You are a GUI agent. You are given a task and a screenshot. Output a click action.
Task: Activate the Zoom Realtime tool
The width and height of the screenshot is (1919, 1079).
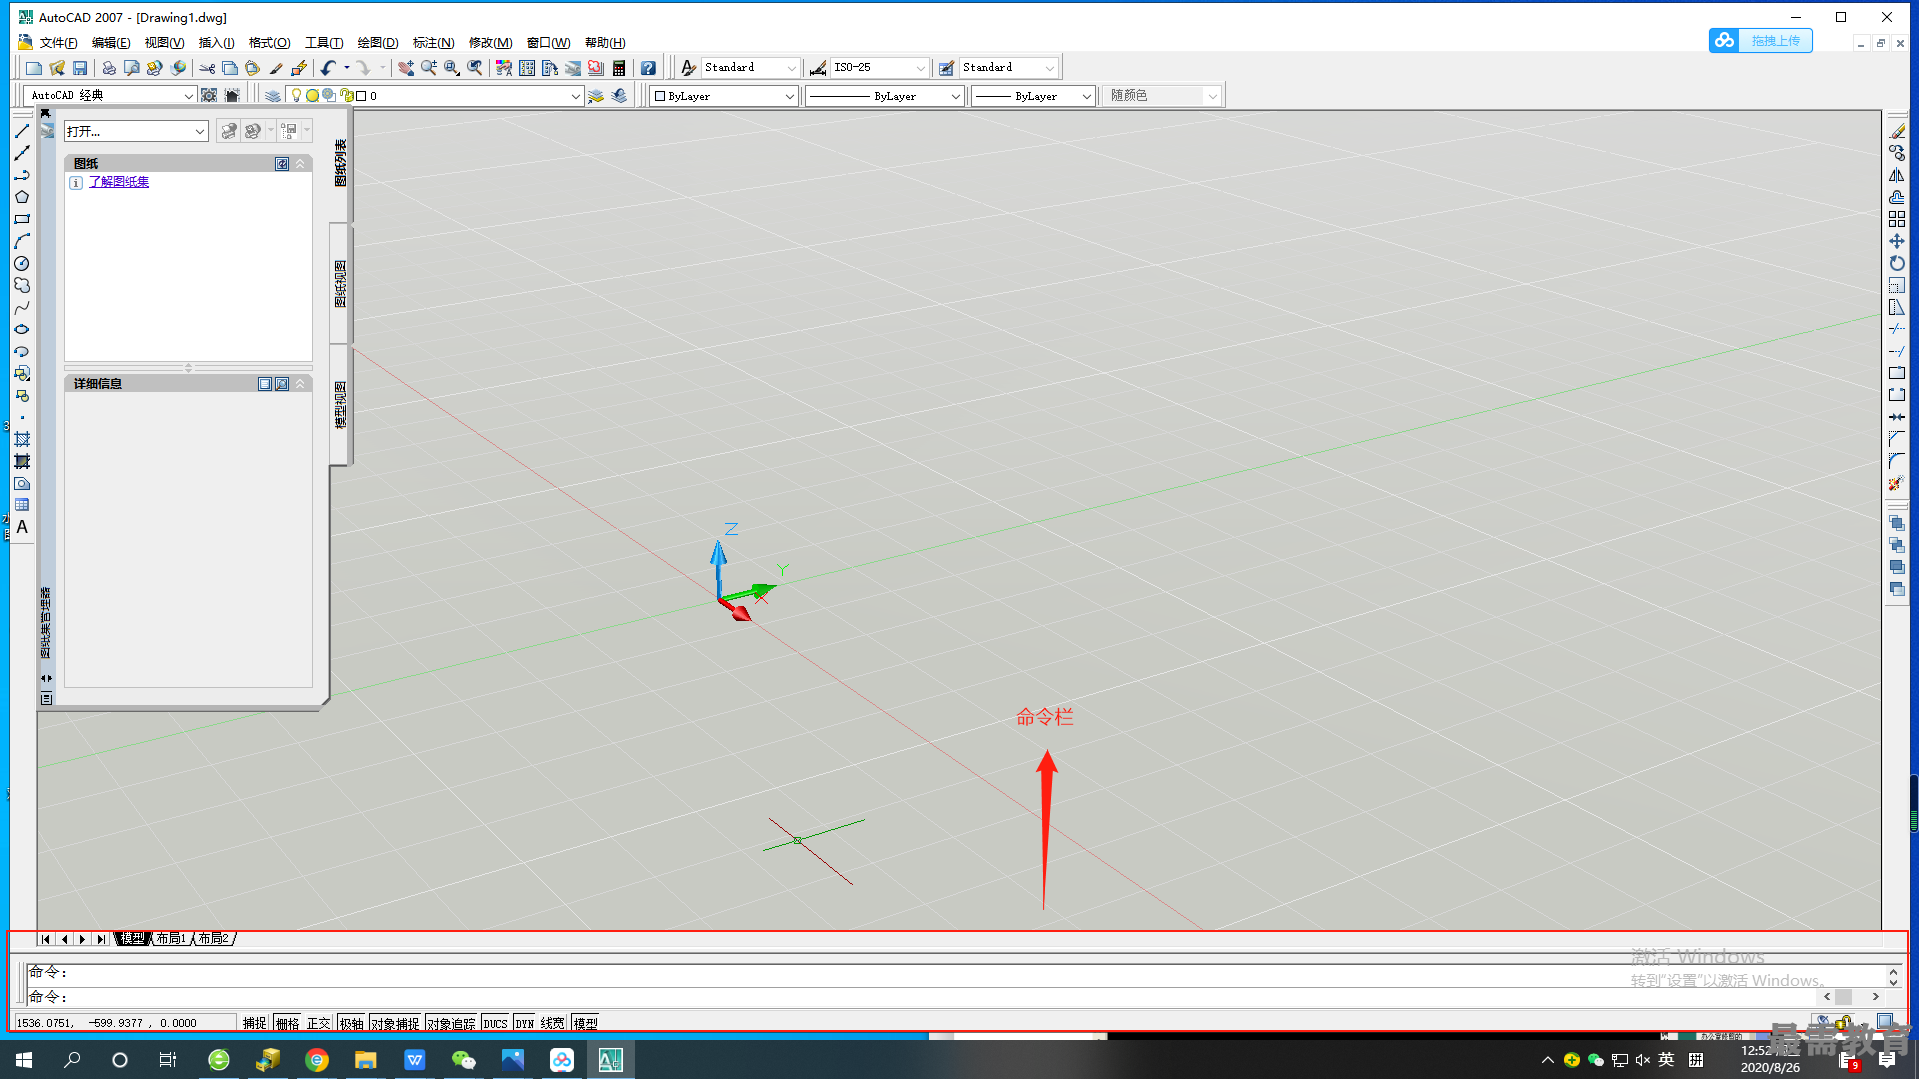point(428,68)
